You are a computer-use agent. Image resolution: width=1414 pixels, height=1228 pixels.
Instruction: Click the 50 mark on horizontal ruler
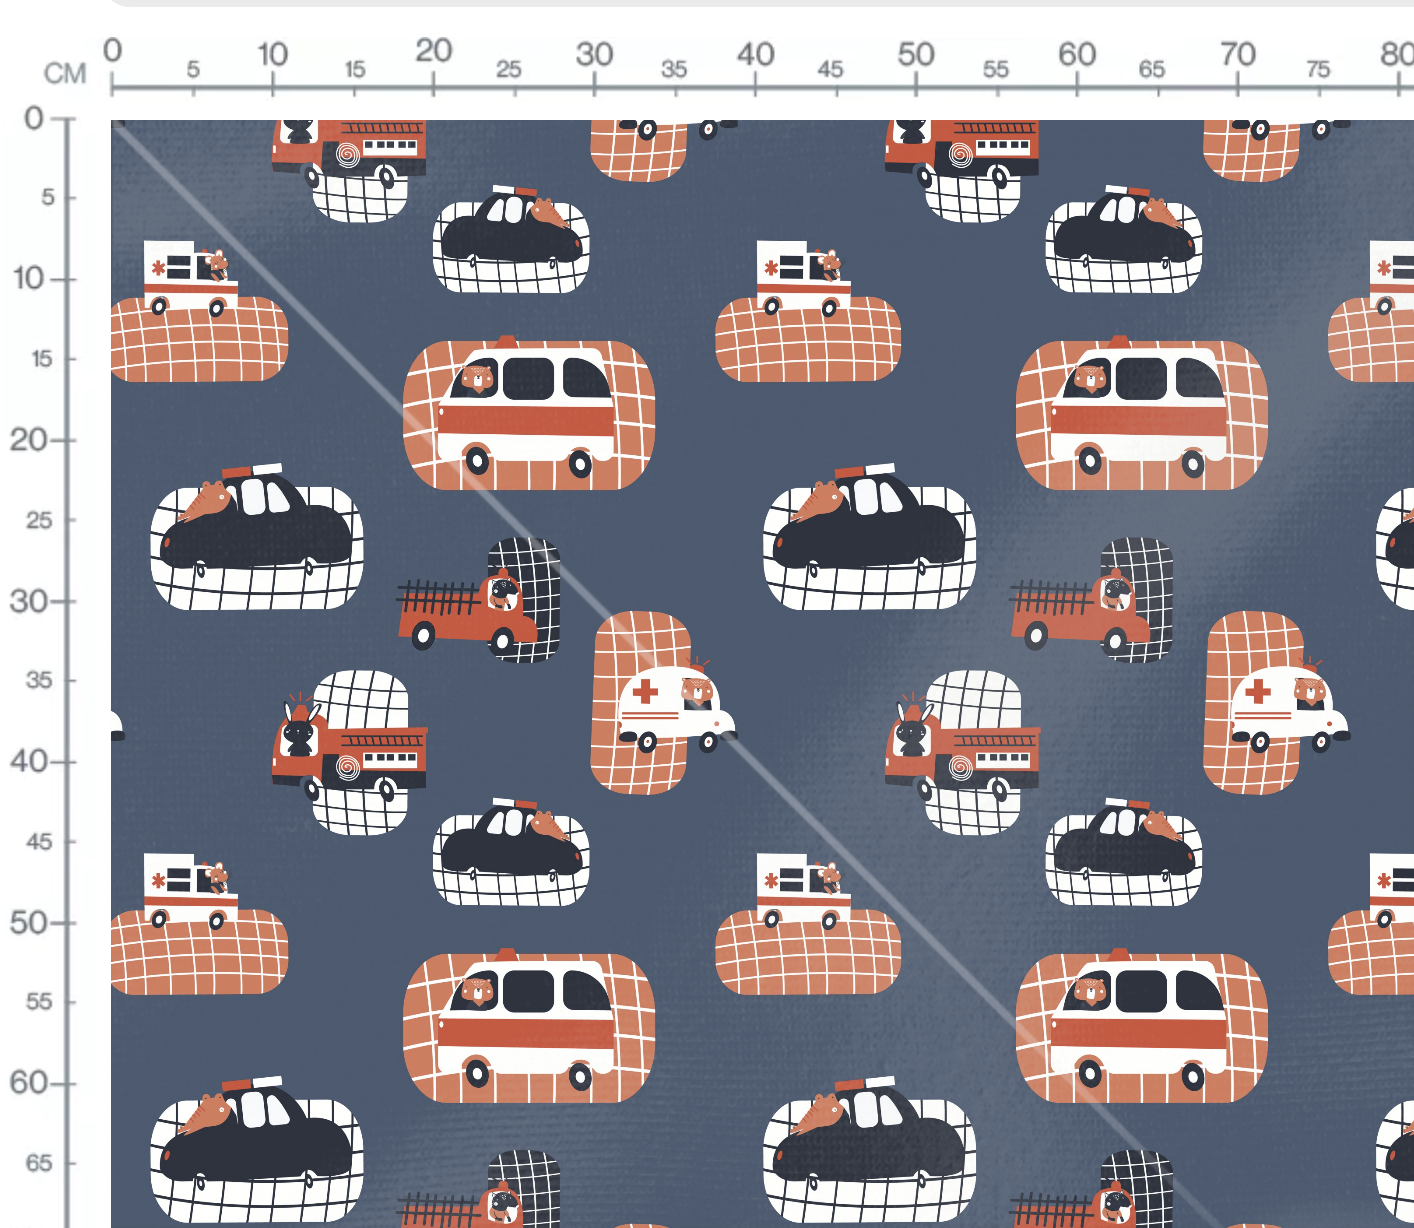pyautogui.click(x=915, y=53)
